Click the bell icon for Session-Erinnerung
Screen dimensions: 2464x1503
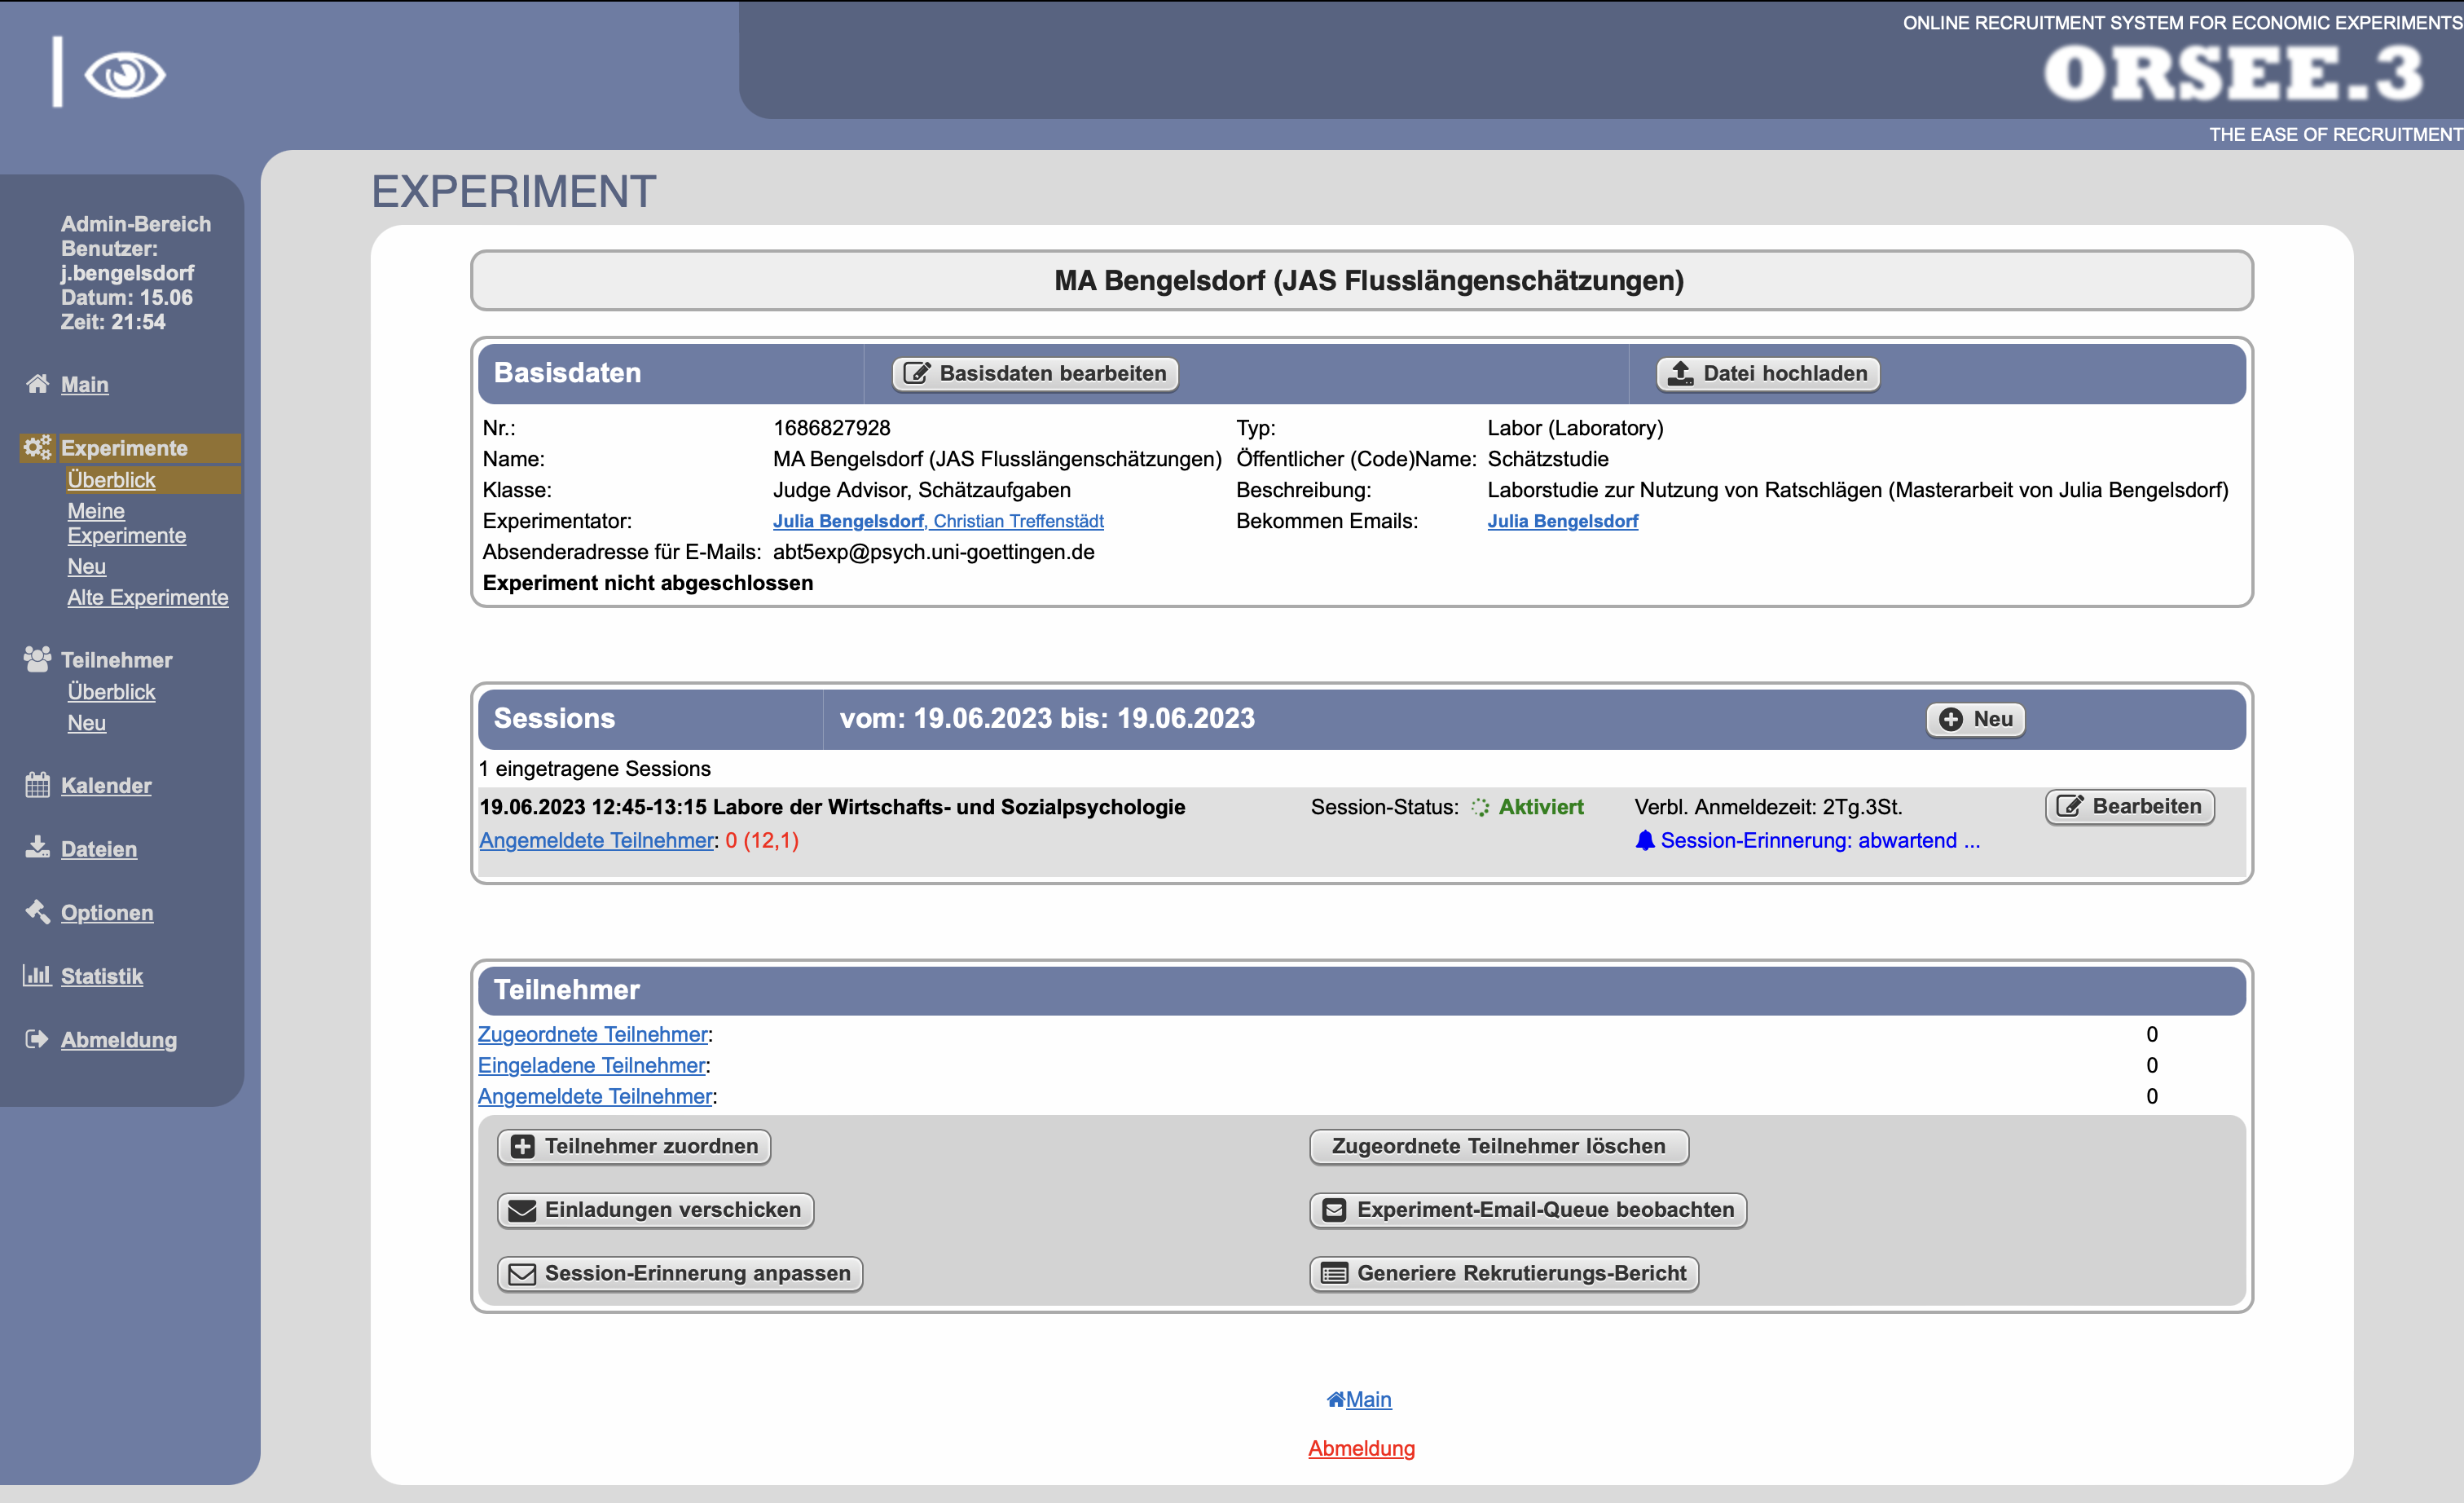point(1644,840)
